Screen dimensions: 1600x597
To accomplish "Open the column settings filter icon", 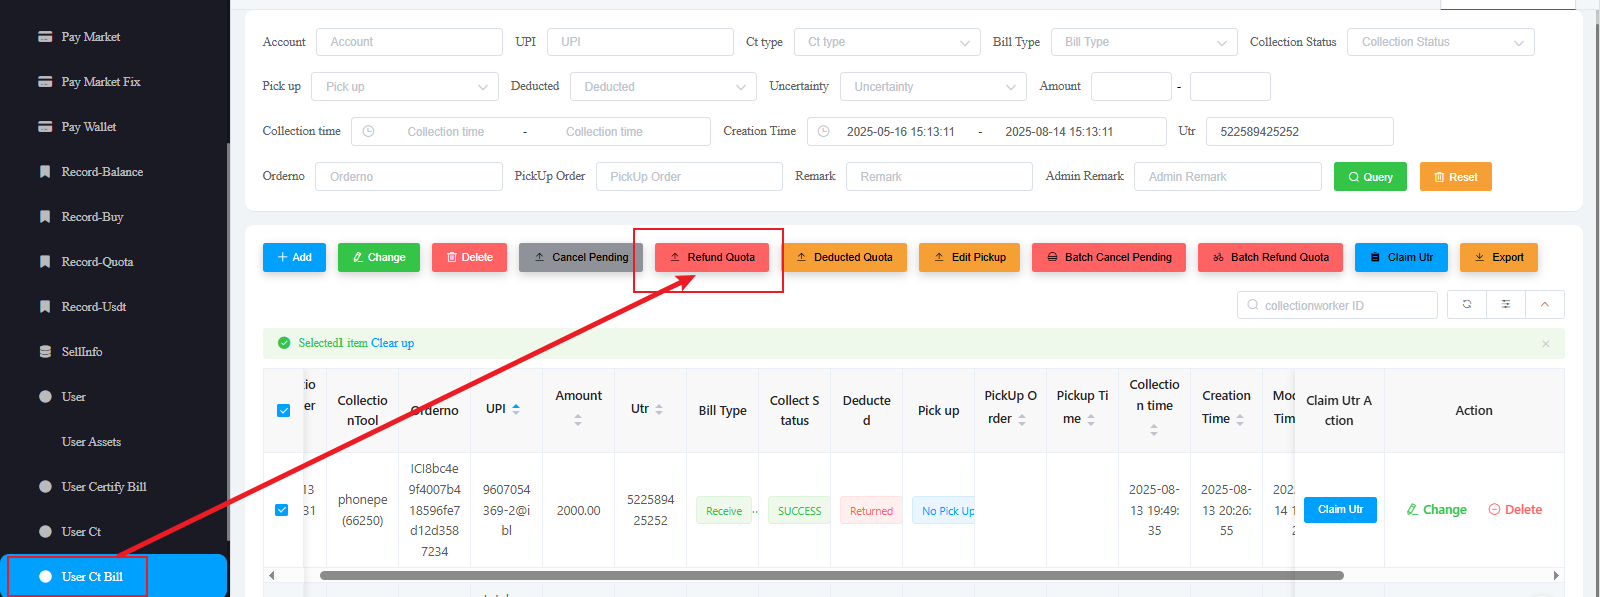I will click(1506, 305).
